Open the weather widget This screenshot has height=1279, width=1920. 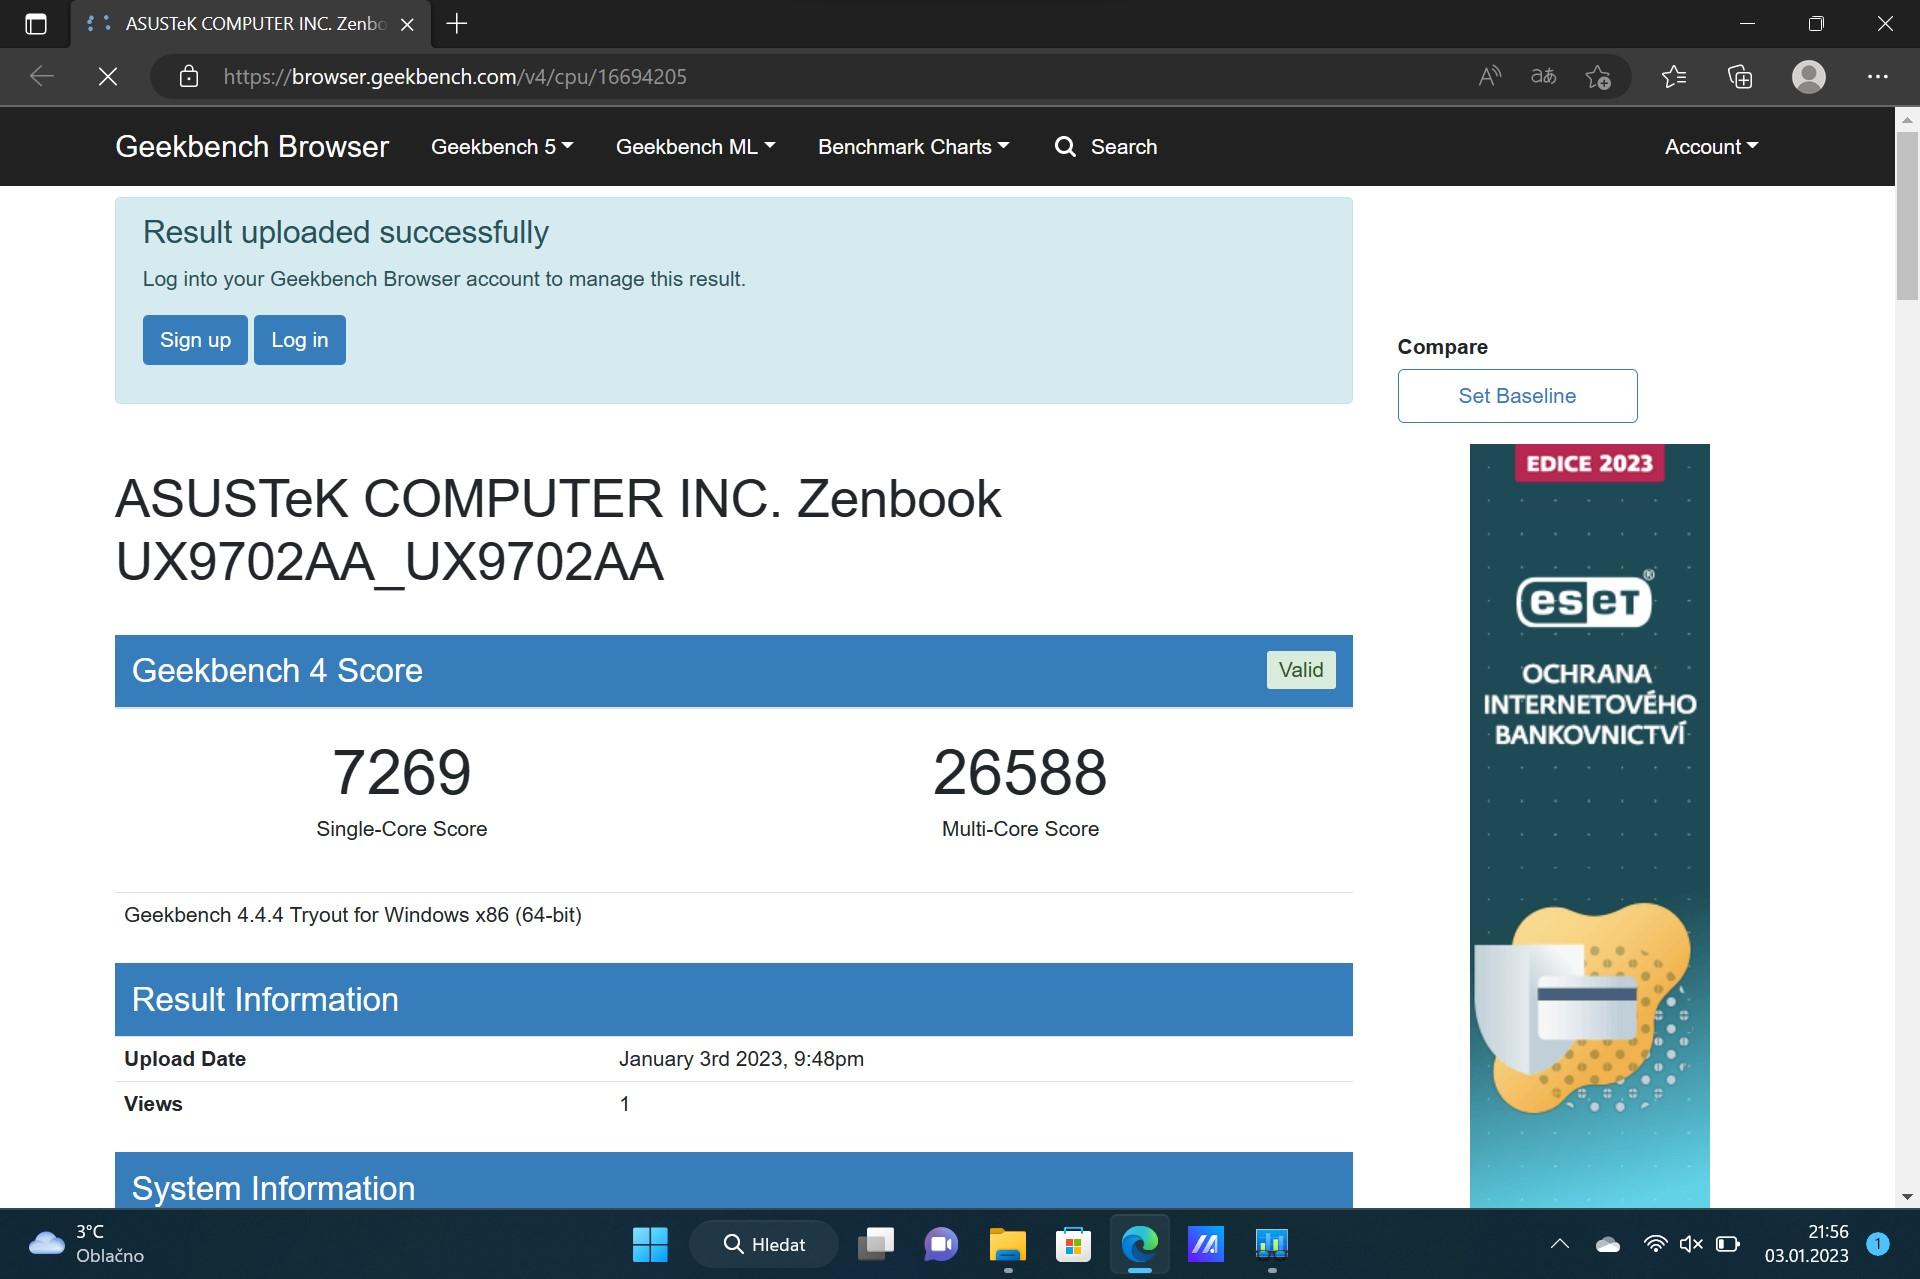click(86, 1244)
